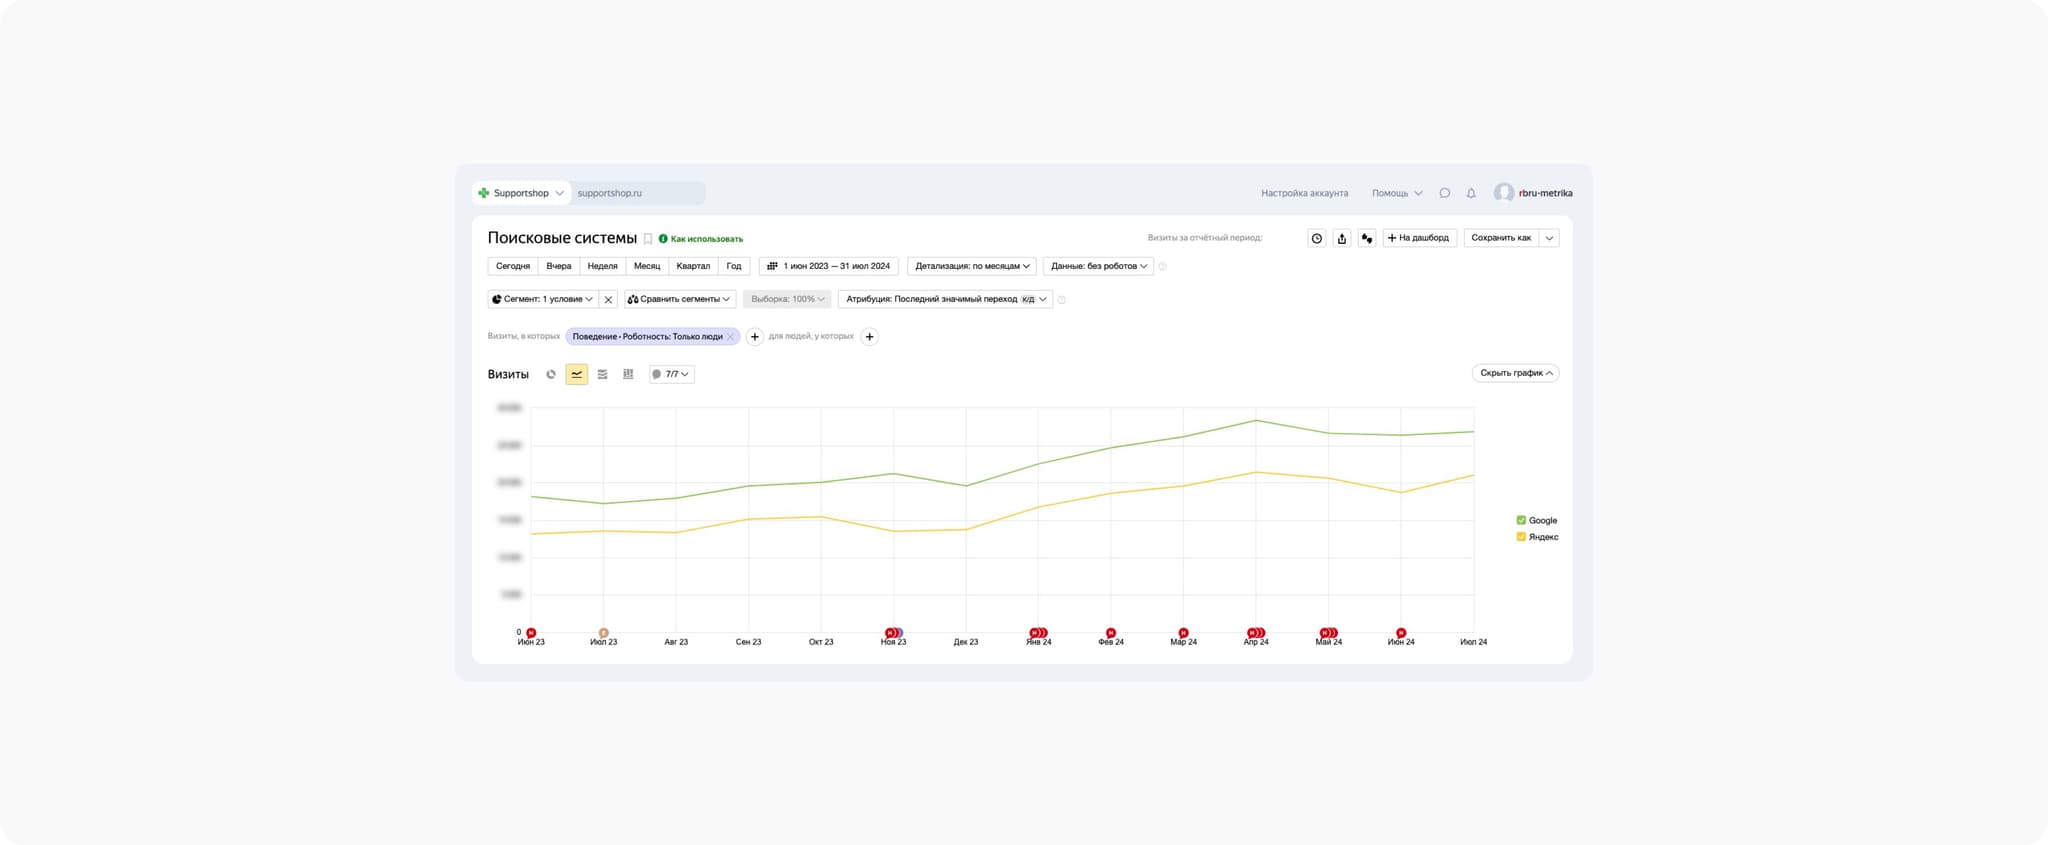2048x845 pixels.
Task: Switch to the pie chart view icon
Action: pyautogui.click(x=551, y=374)
